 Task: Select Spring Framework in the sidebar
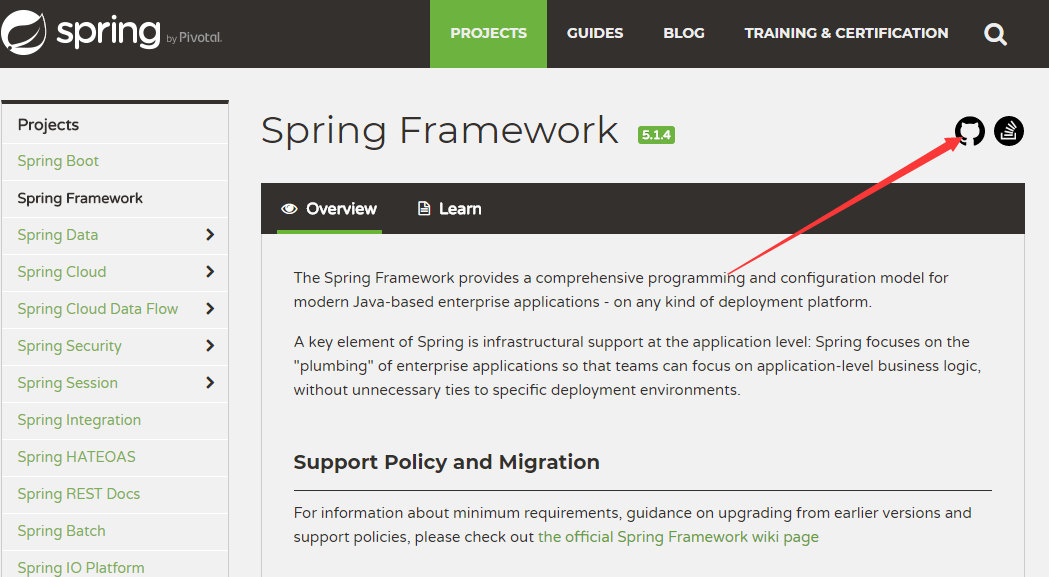(80, 198)
